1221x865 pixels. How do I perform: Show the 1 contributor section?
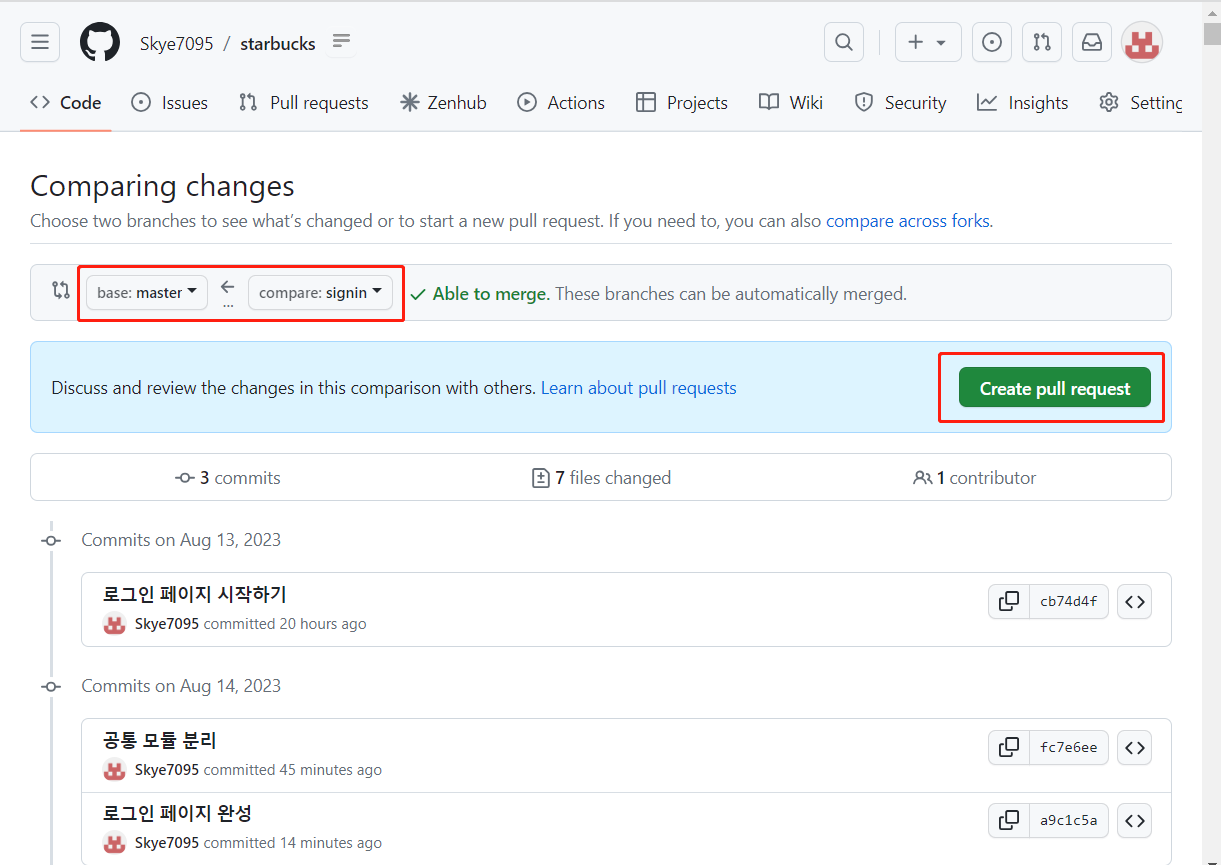(974, 478)
